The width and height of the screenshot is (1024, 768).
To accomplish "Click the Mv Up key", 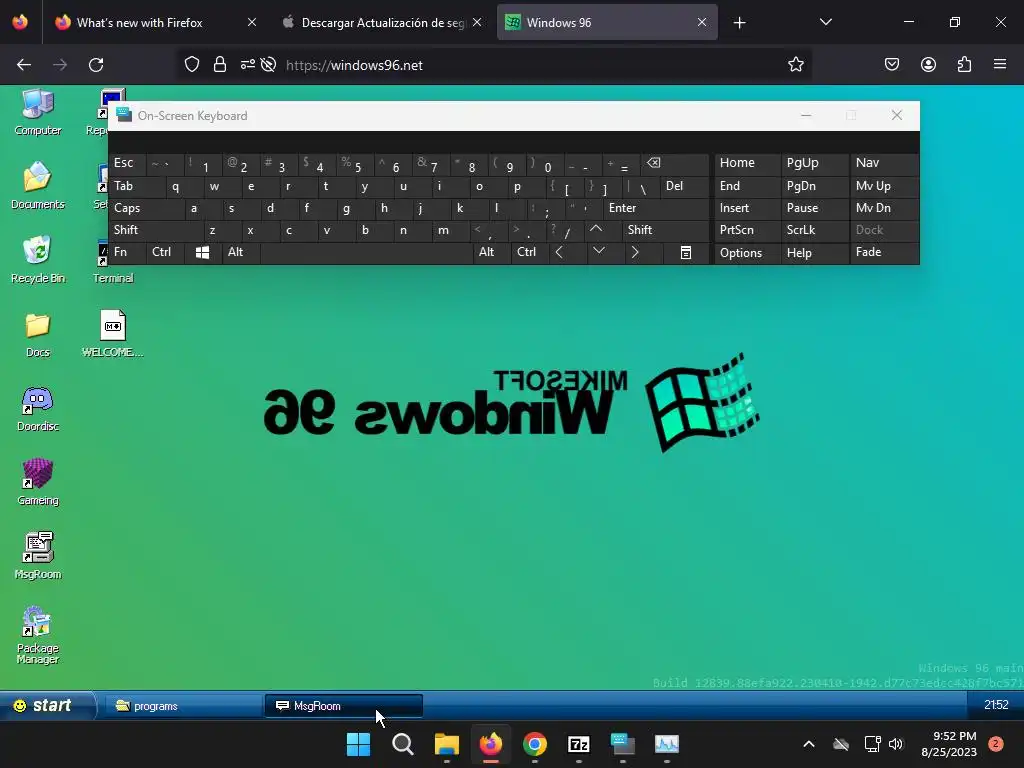I will click(x=884, y=186).
